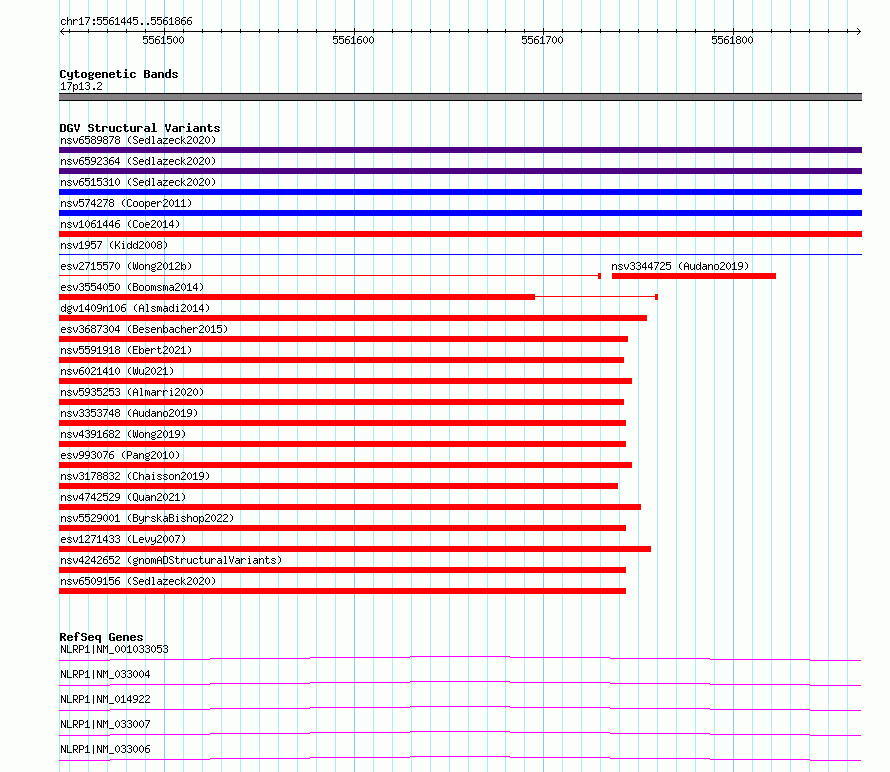Screen dimensions: 890x772
Task: Click the 17p13.2 band label
Action: [x=81, y=86]
